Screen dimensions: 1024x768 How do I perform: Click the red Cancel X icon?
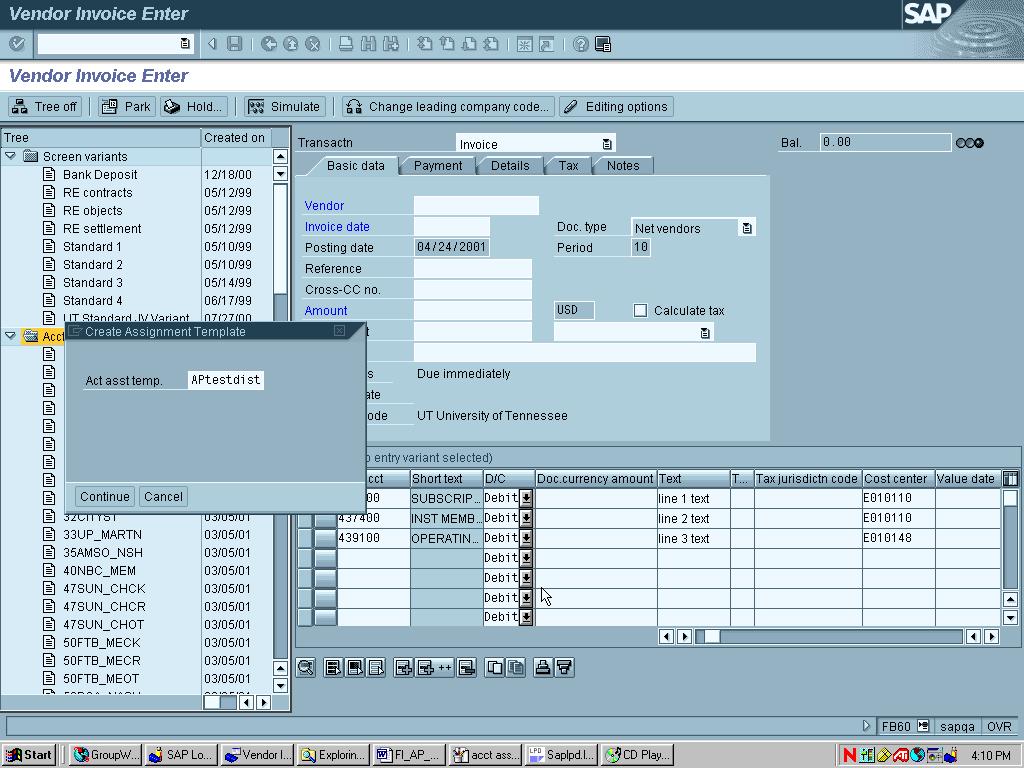(x=313, y=44)
